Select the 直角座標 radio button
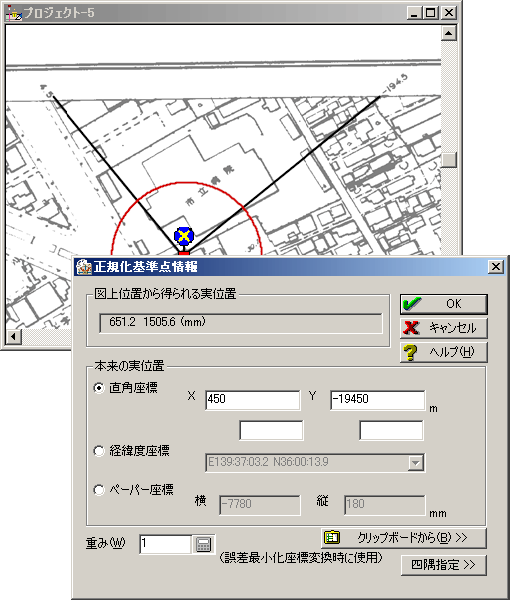 pos(99,388)
